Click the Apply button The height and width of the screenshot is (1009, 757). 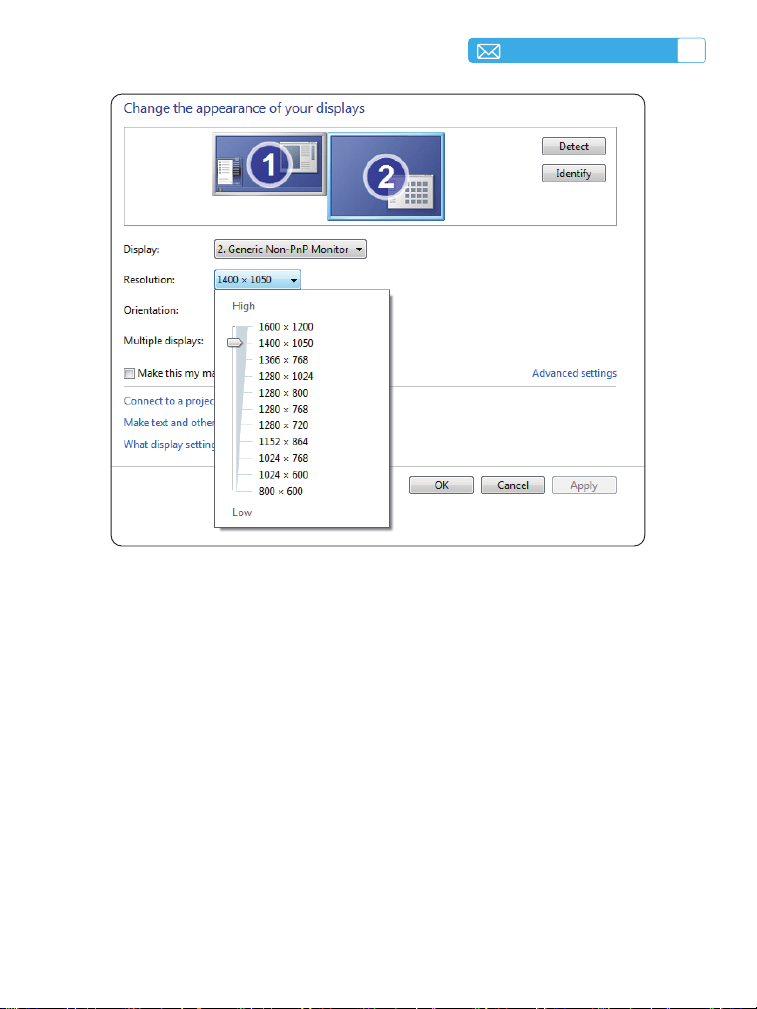tap(584, 485)
